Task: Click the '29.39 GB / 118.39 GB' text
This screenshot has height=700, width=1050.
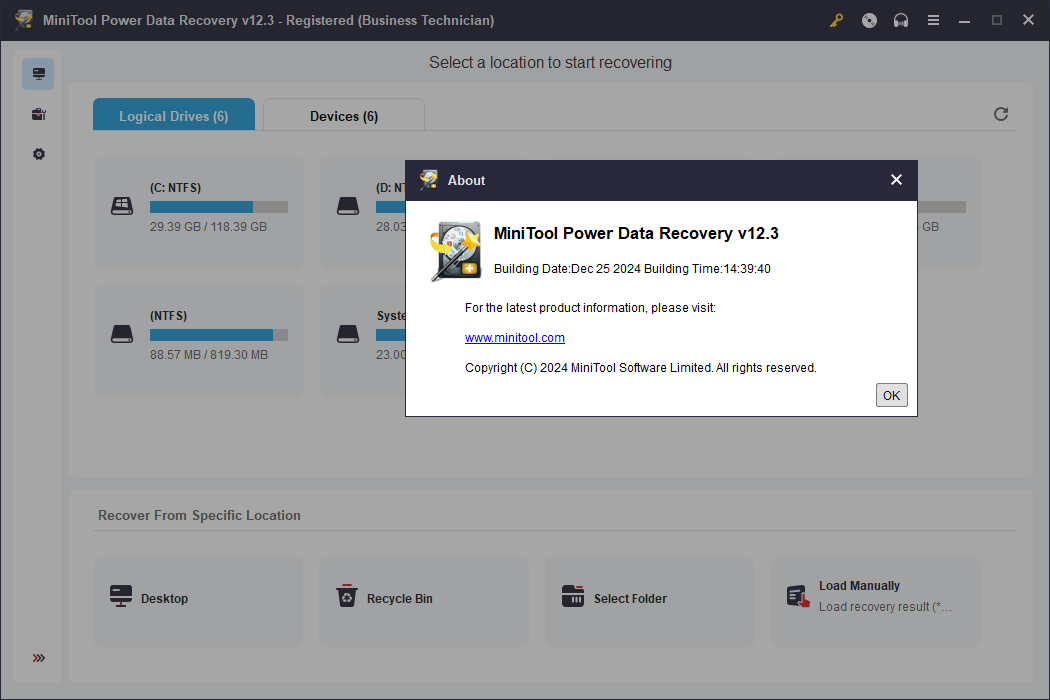Action: coord(208,227)
